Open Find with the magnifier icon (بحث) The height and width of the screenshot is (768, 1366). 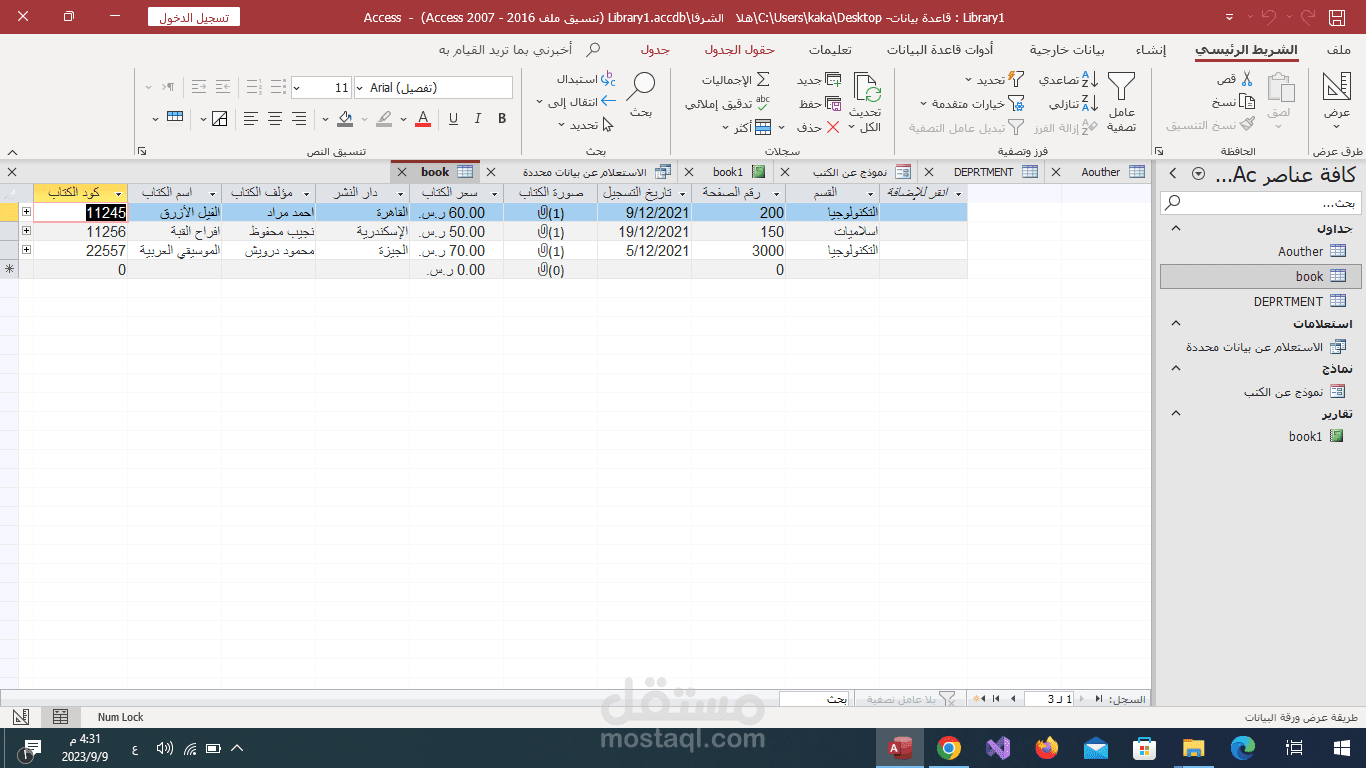(x=641, y=88)
